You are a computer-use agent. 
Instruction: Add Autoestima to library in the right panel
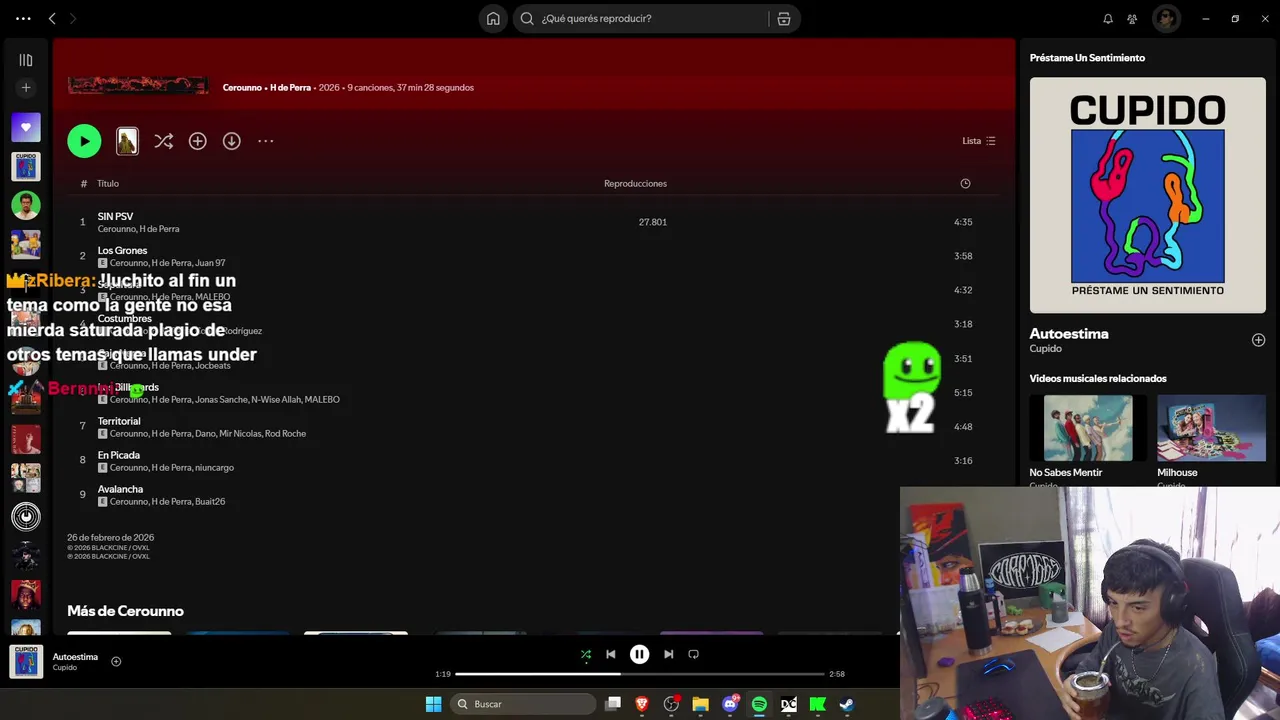1258,340
